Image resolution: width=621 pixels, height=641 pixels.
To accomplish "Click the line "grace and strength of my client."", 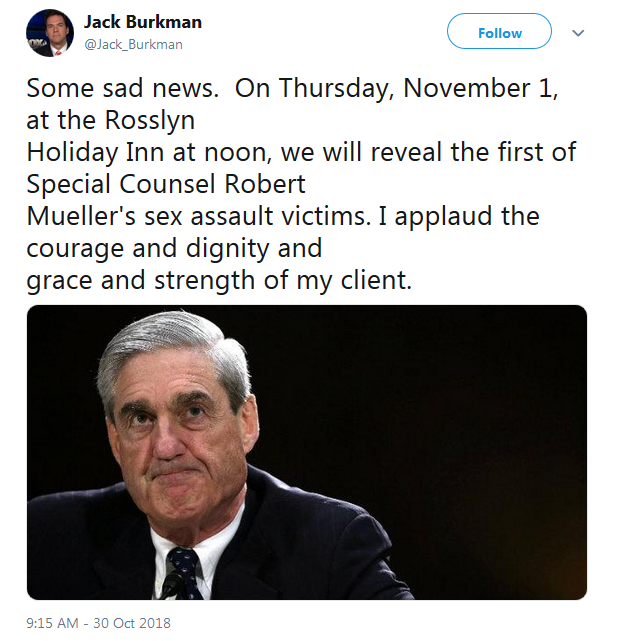I will (219, 281).
